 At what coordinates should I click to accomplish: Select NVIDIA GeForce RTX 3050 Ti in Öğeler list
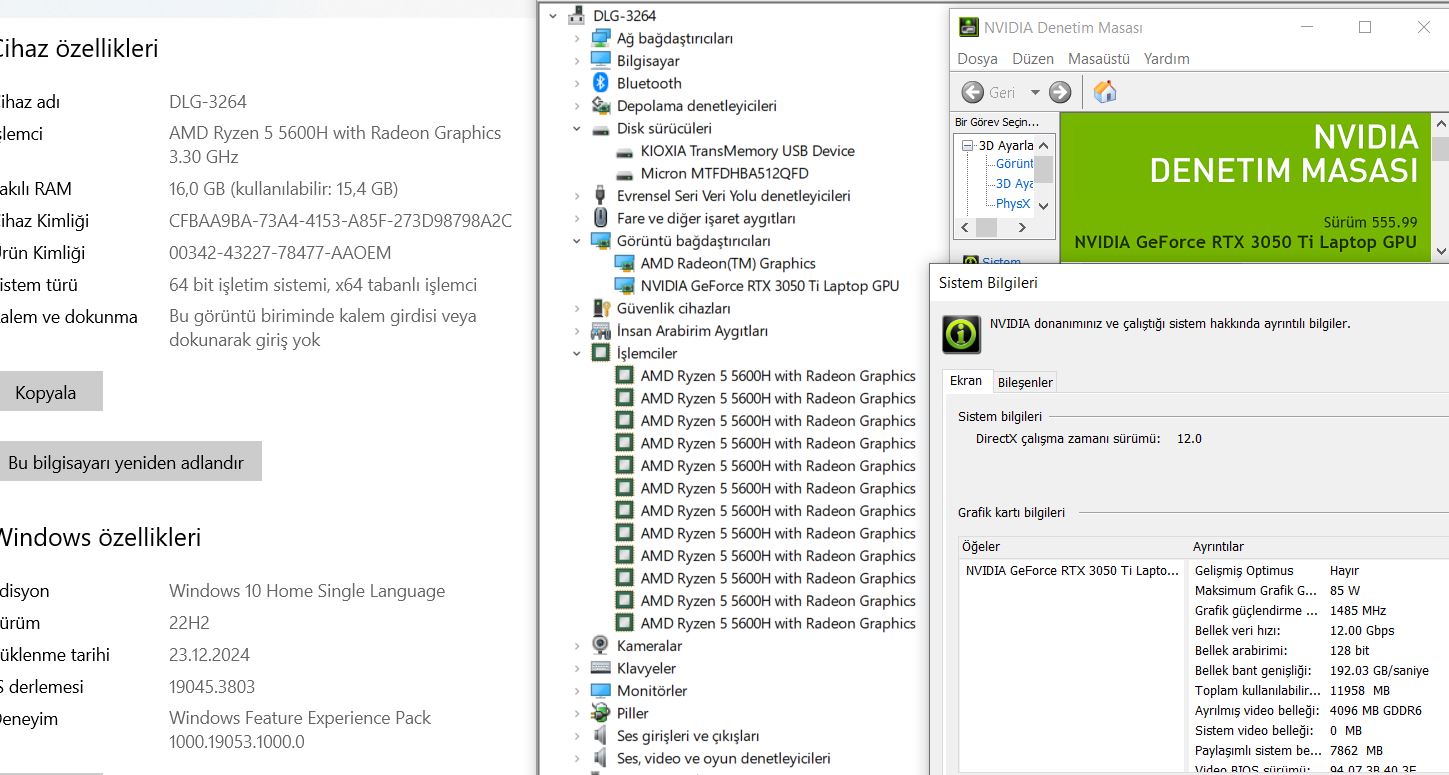(1072, 570)
